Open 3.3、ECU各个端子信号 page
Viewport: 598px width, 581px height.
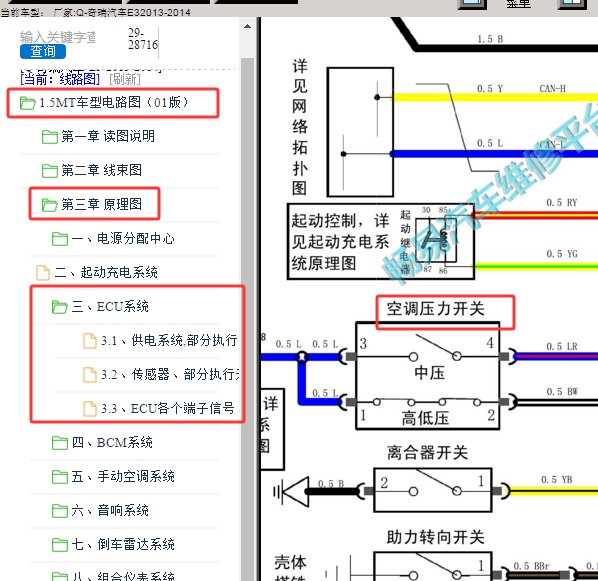point(167,408)
